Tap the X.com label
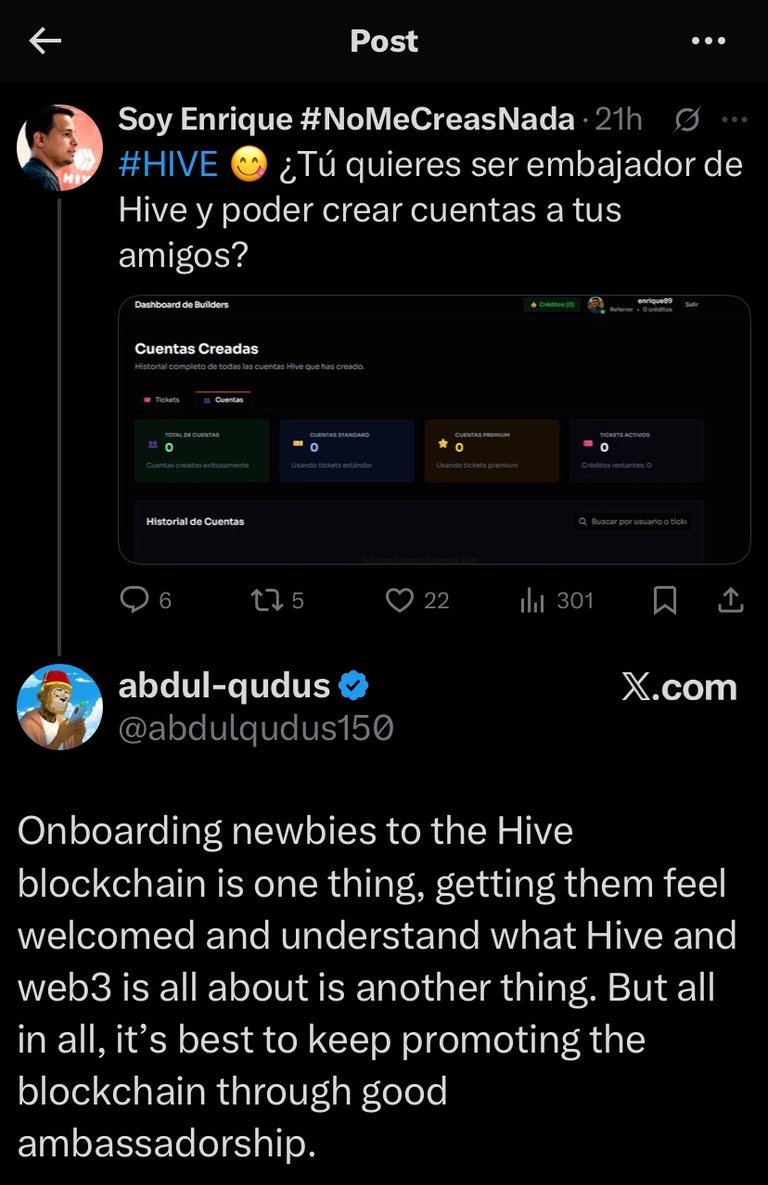The width and height of the screenshot is (768, 1185). pos(679,687)
